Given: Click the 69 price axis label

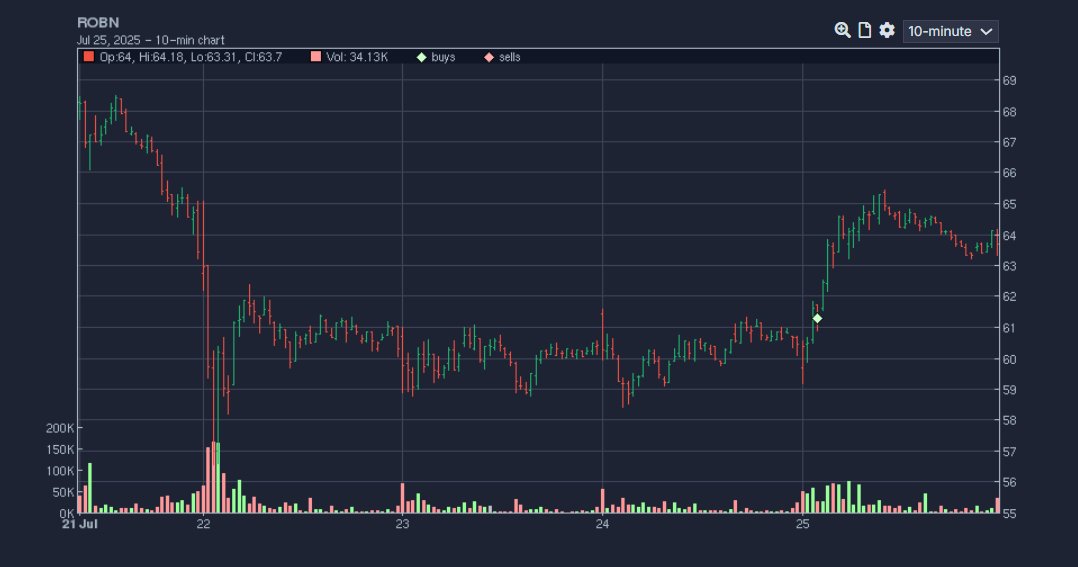Looking at the screenshot, I should click(1009, 80).
